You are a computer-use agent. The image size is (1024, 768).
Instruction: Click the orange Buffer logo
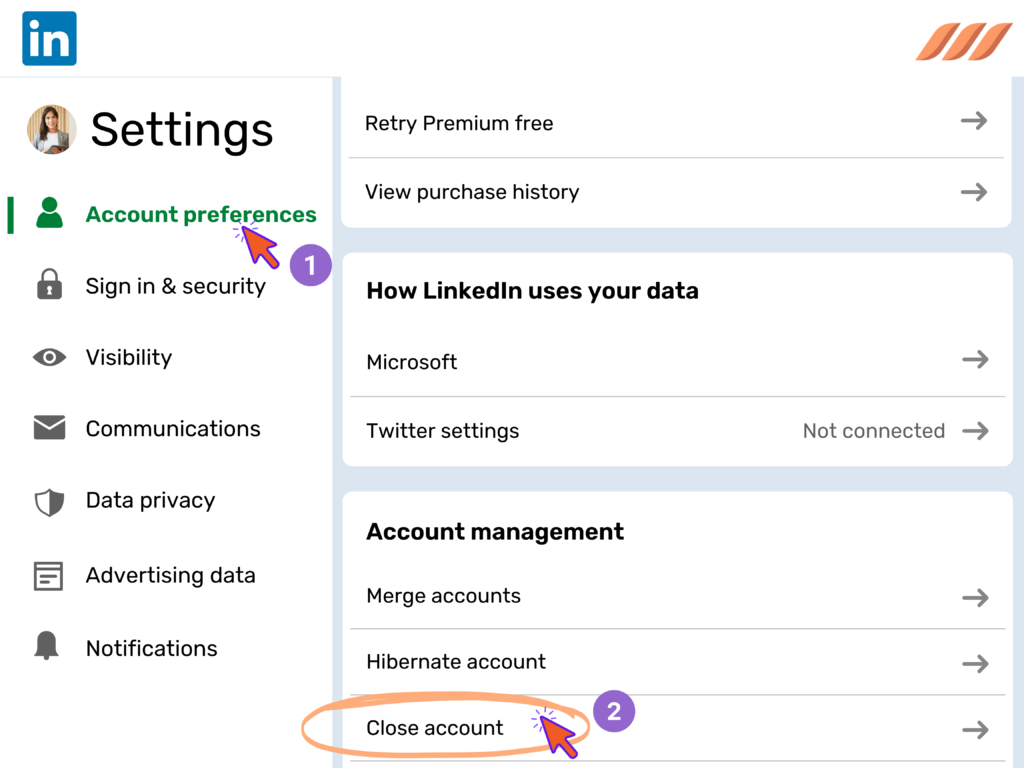click(963, 43)
